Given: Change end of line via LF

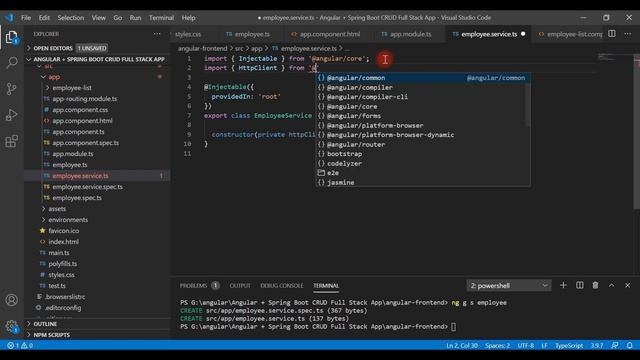Looking at the screenshot, I should [544, 346].
